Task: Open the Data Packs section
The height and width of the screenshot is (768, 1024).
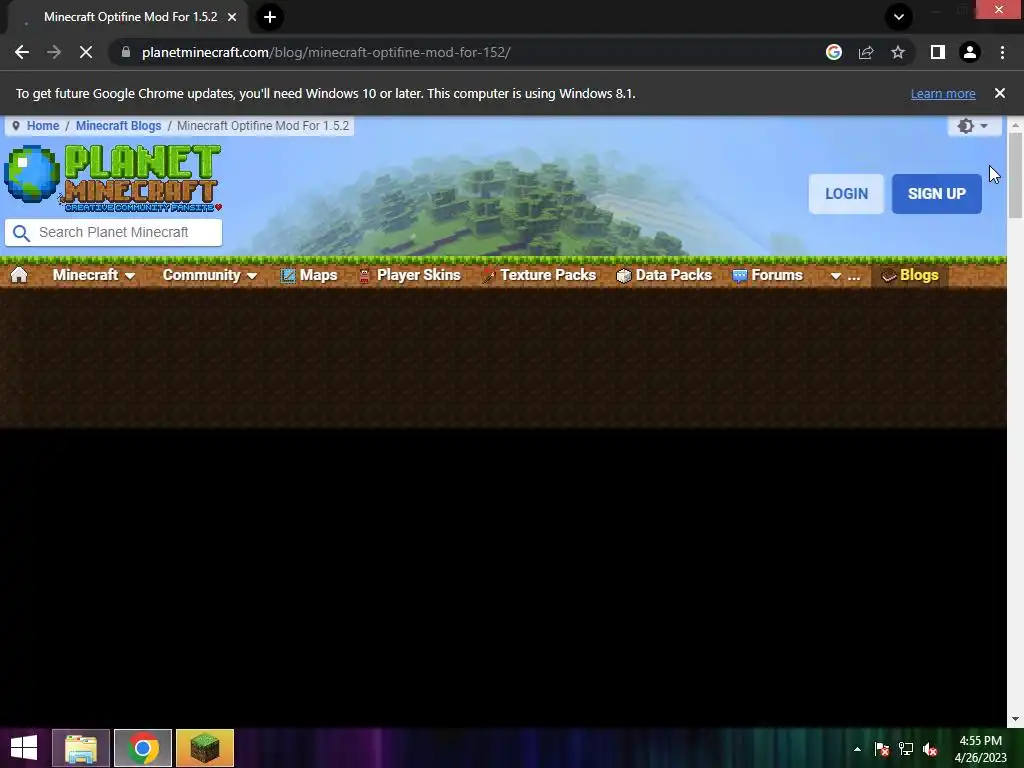Action: 664,275
